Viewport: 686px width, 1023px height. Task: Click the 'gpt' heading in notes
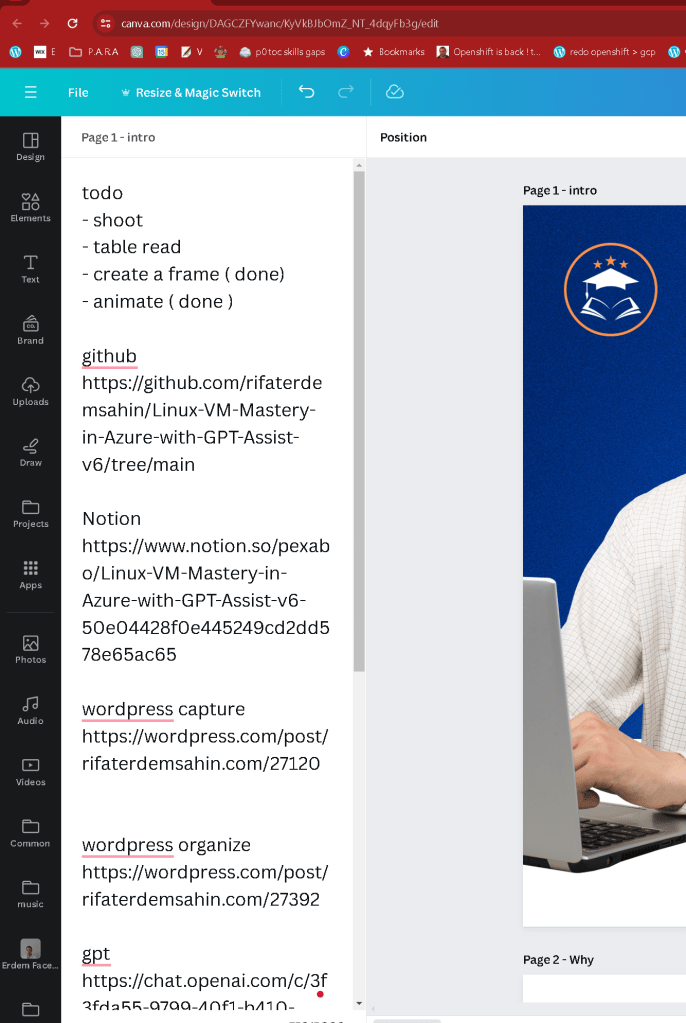(96, 954)
